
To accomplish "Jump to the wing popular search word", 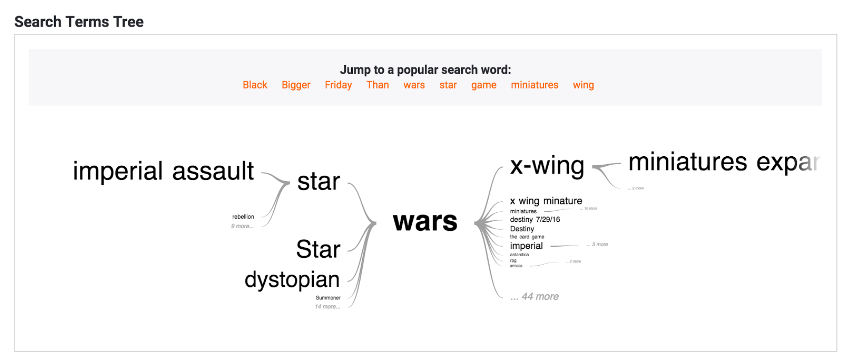I will pyautogui.click(x=583, y=85).
